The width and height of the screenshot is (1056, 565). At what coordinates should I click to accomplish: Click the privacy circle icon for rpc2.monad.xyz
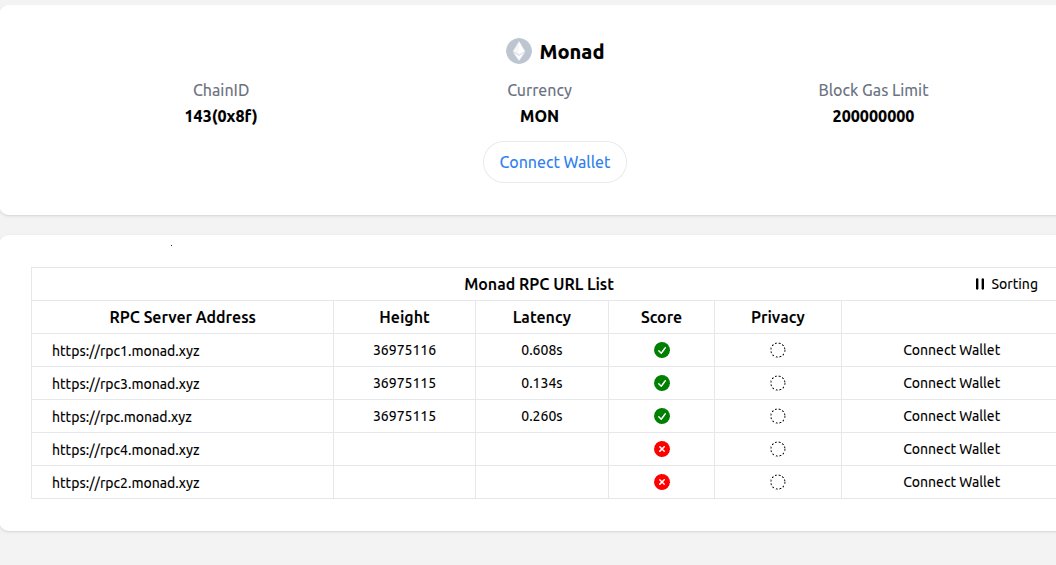click(x=778, y=482)
